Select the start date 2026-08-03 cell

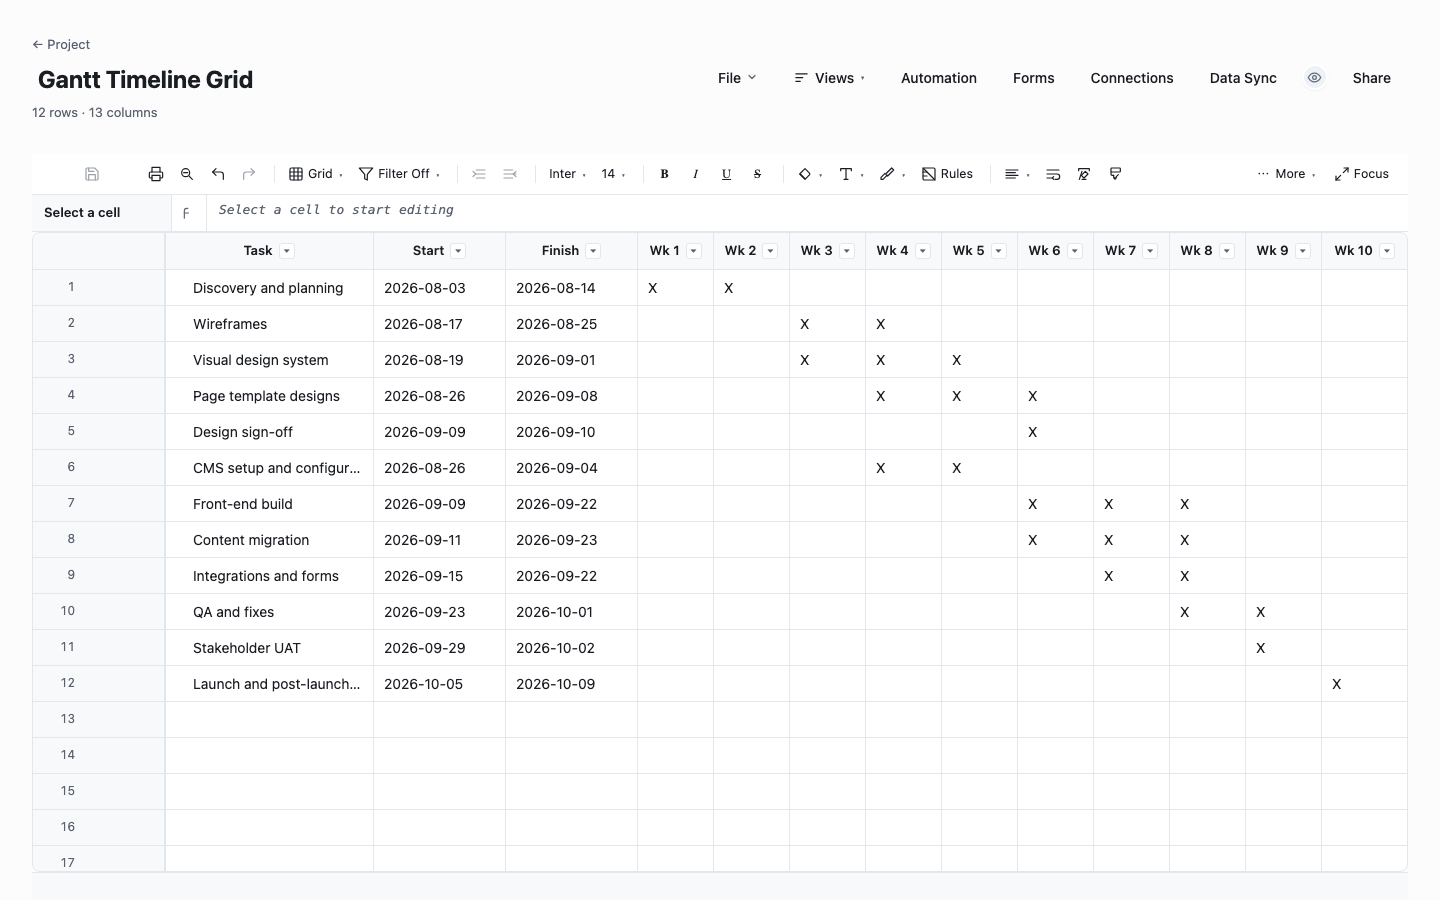(439, 288)
